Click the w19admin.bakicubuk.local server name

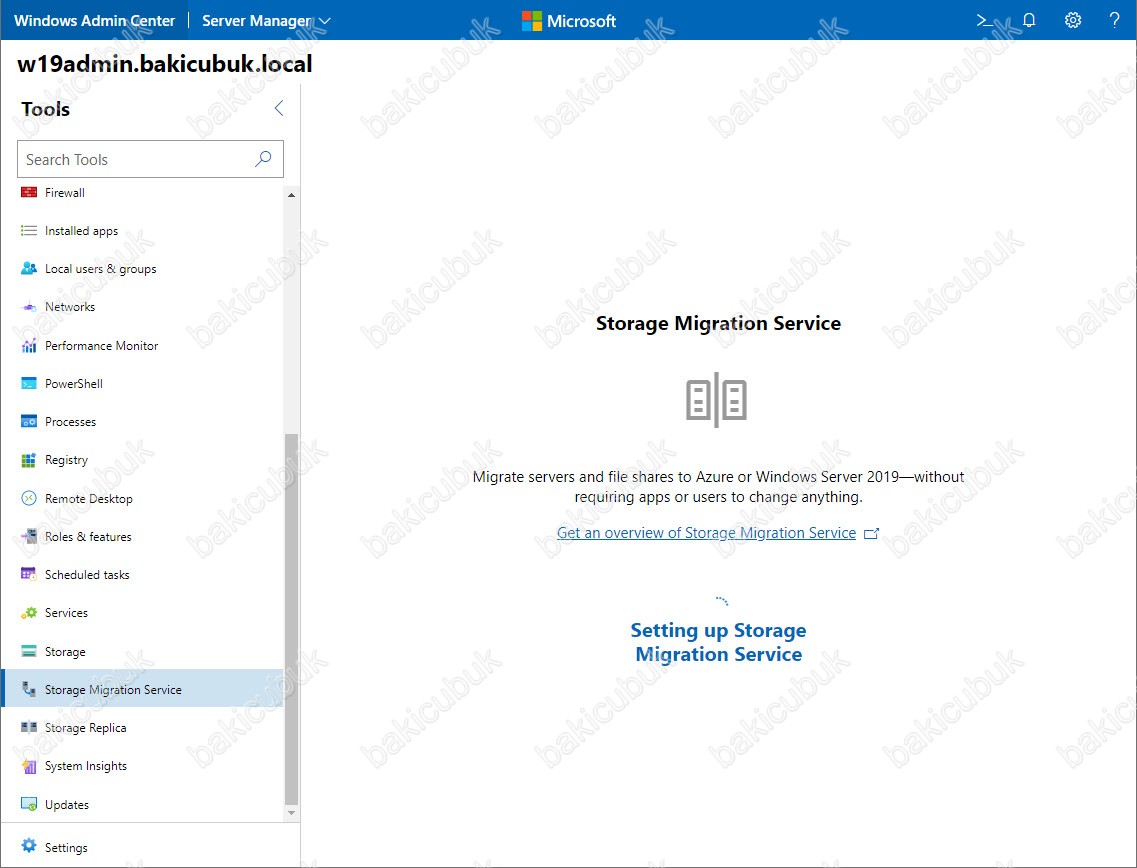click(165, 64)
